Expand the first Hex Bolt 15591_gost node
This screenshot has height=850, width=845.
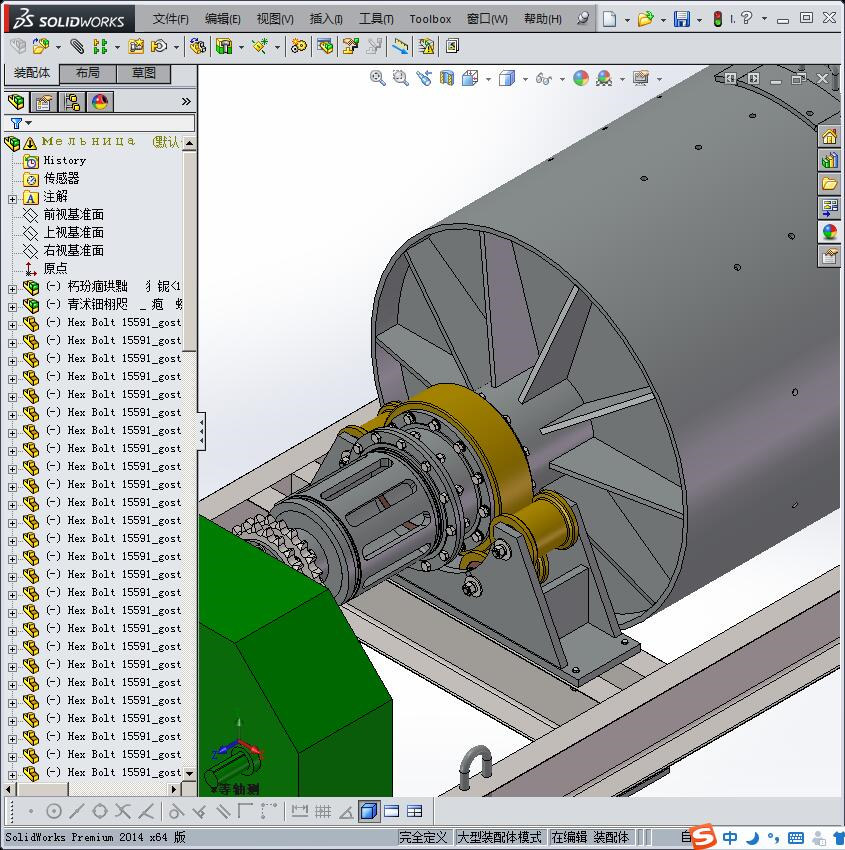click(x=12, y=325)
